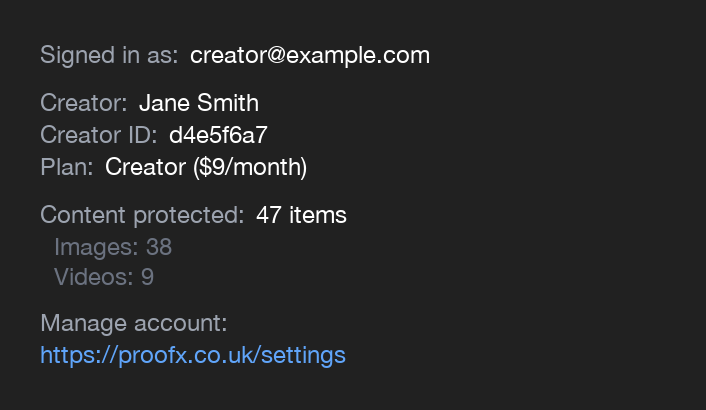The image size is (706, 410).
Task: Click the 'Creator ID:' label
Action: click(99, 135)
